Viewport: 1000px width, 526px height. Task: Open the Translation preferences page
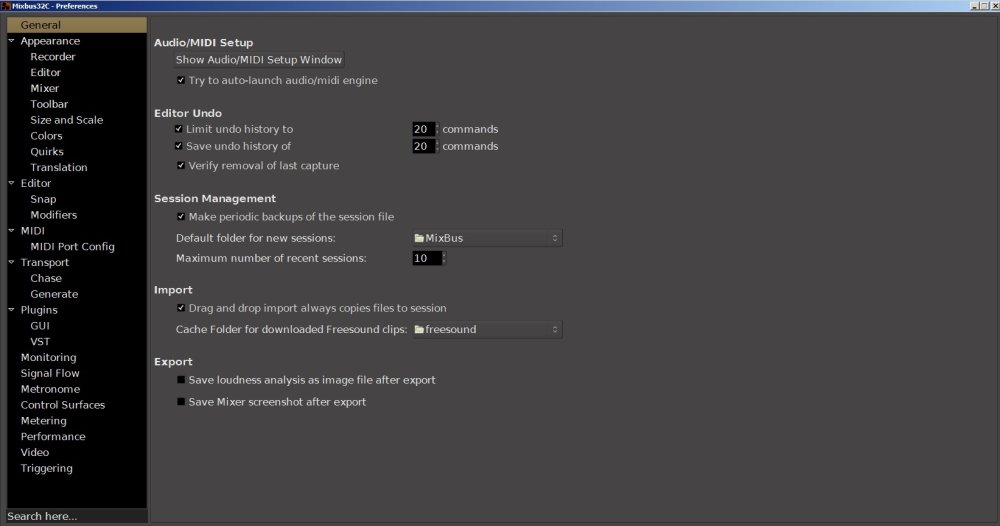point(59,167)
